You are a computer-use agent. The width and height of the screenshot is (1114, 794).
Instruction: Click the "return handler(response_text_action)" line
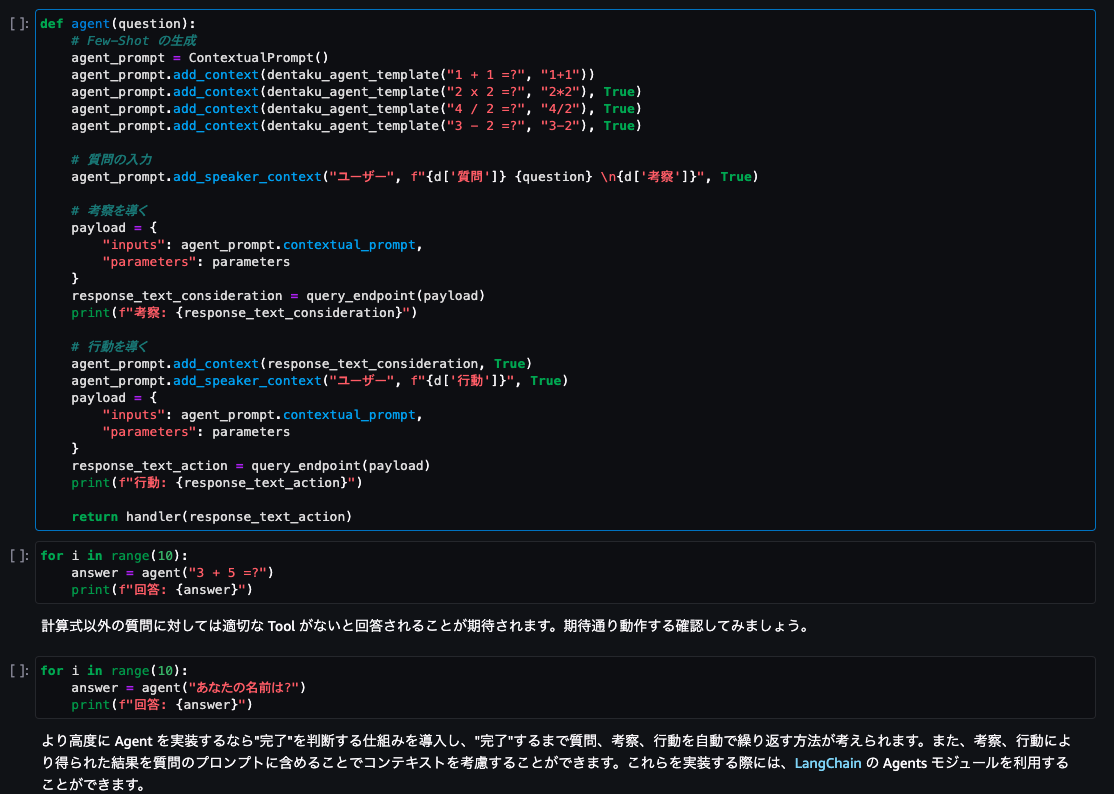(x=212, y=517)
